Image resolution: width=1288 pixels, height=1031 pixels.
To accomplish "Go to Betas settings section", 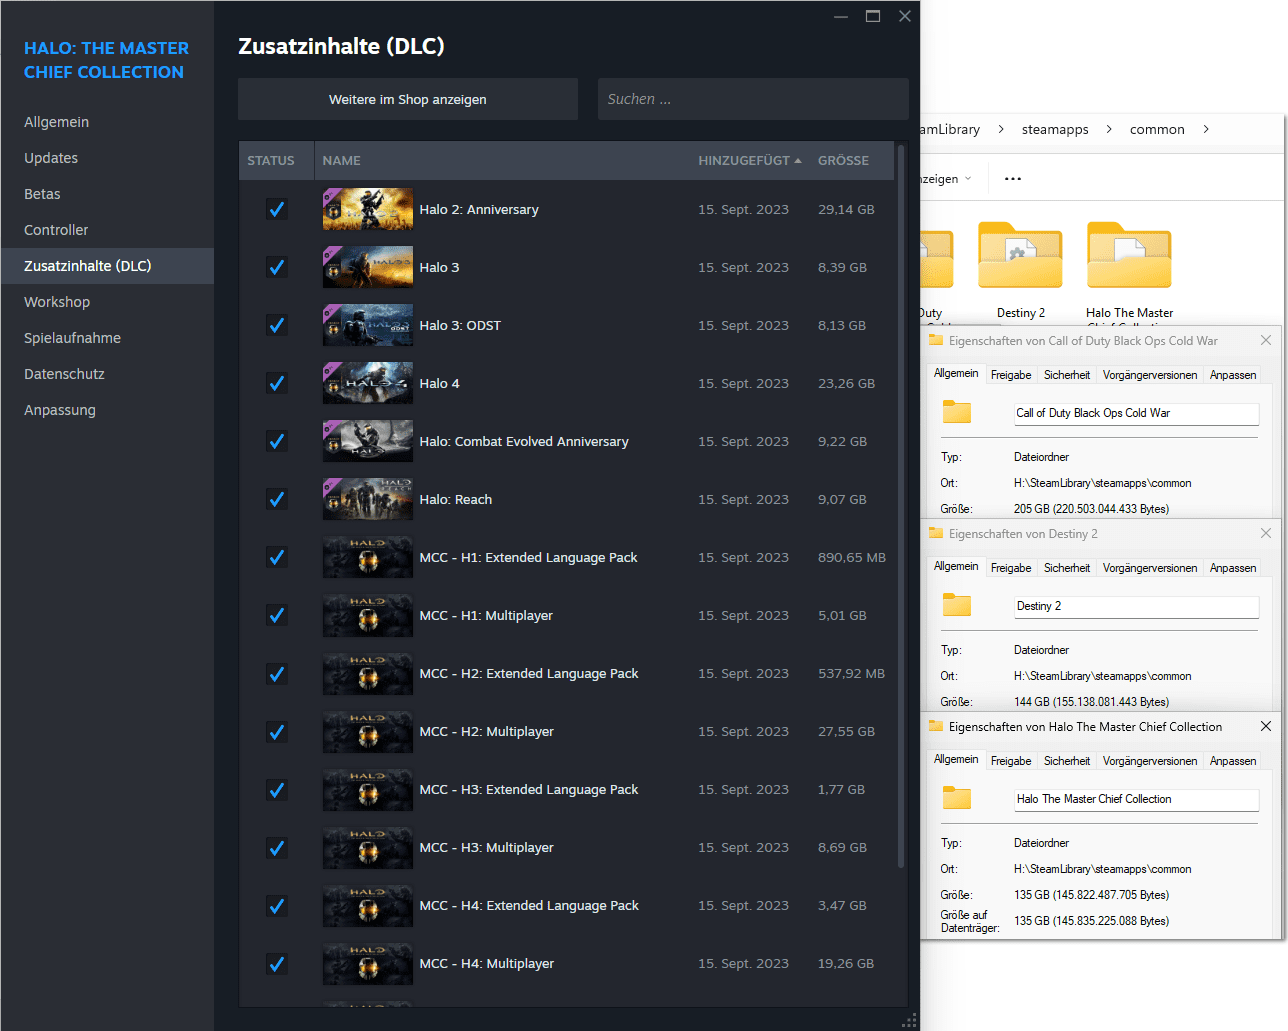I will pos(107,194).
